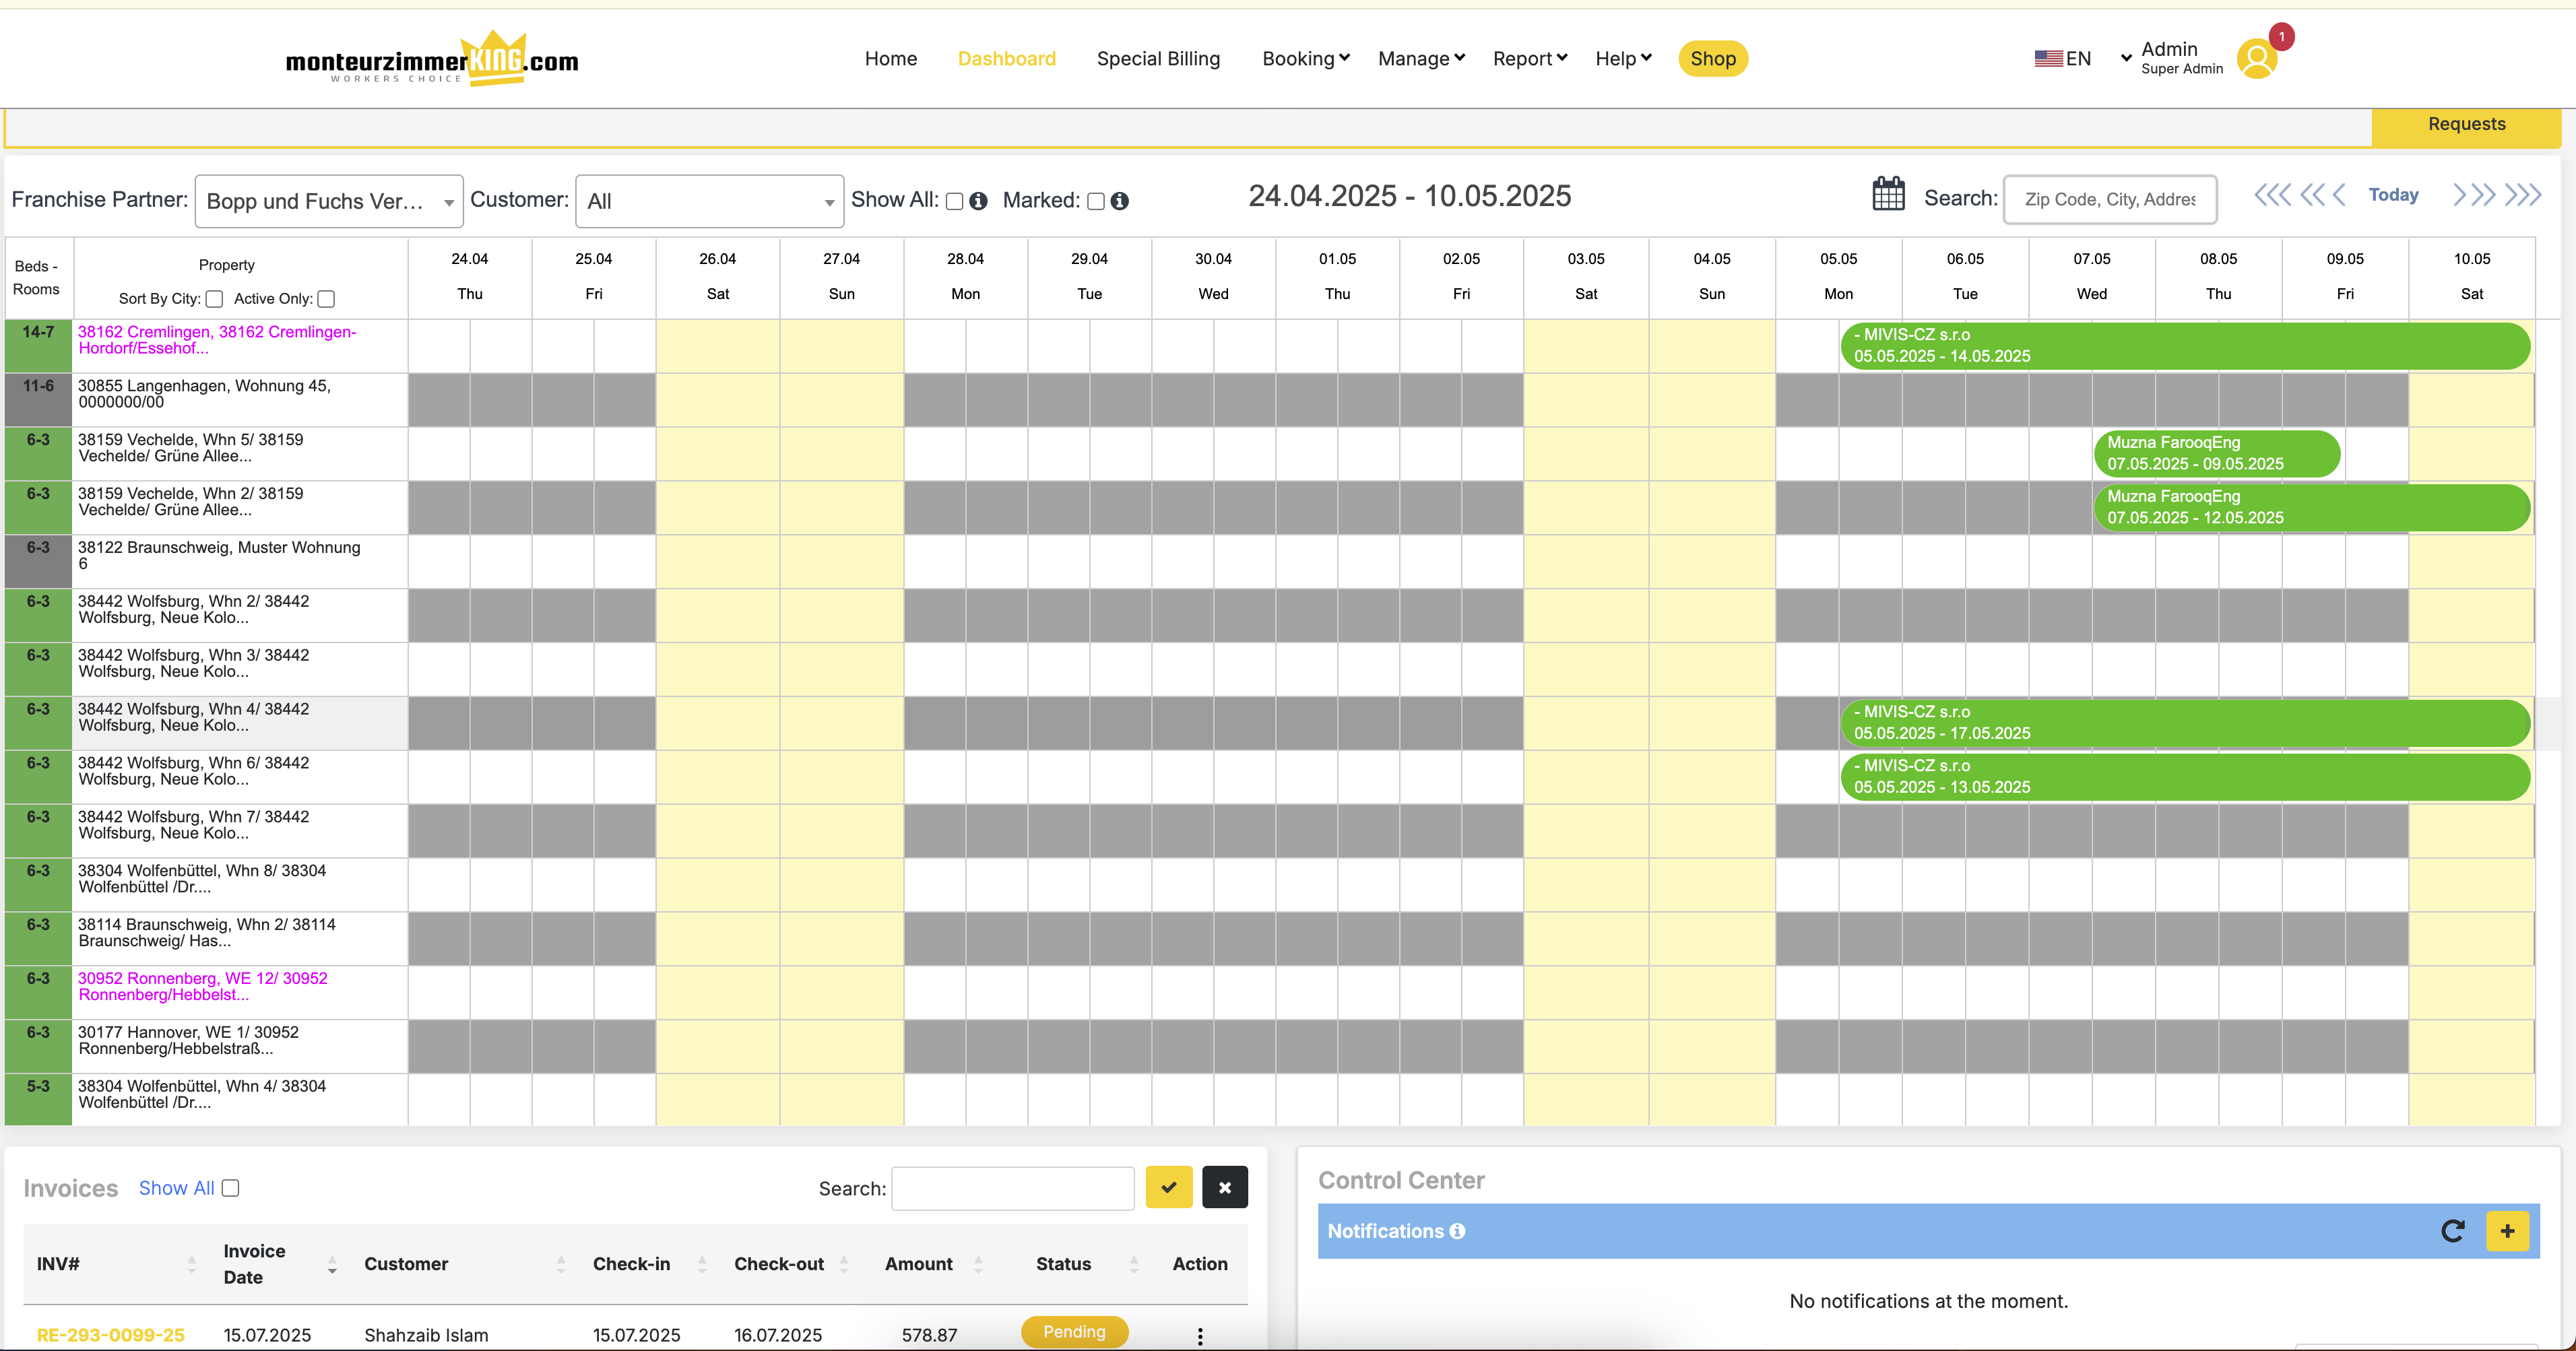The height and width of the screenshot is (1351, 2576).
Task: Add notification with yellow plus button
Action: [2507, 1231]
